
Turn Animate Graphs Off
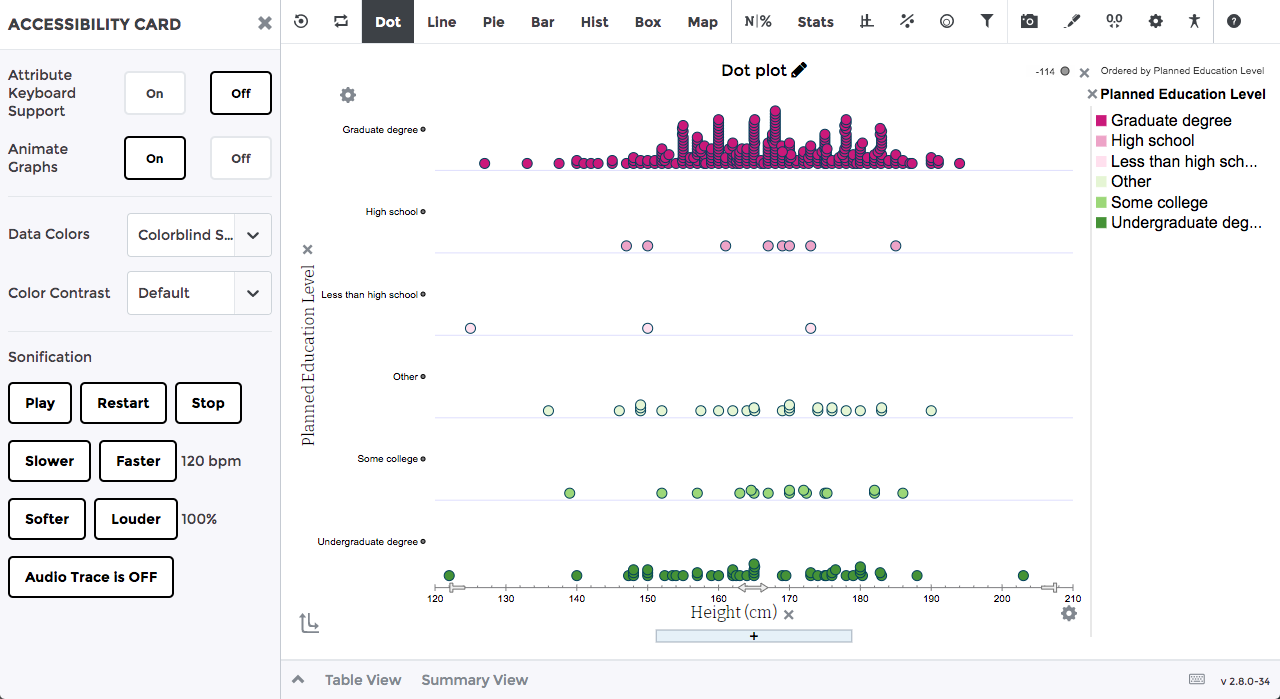click(x=241, y=158)
